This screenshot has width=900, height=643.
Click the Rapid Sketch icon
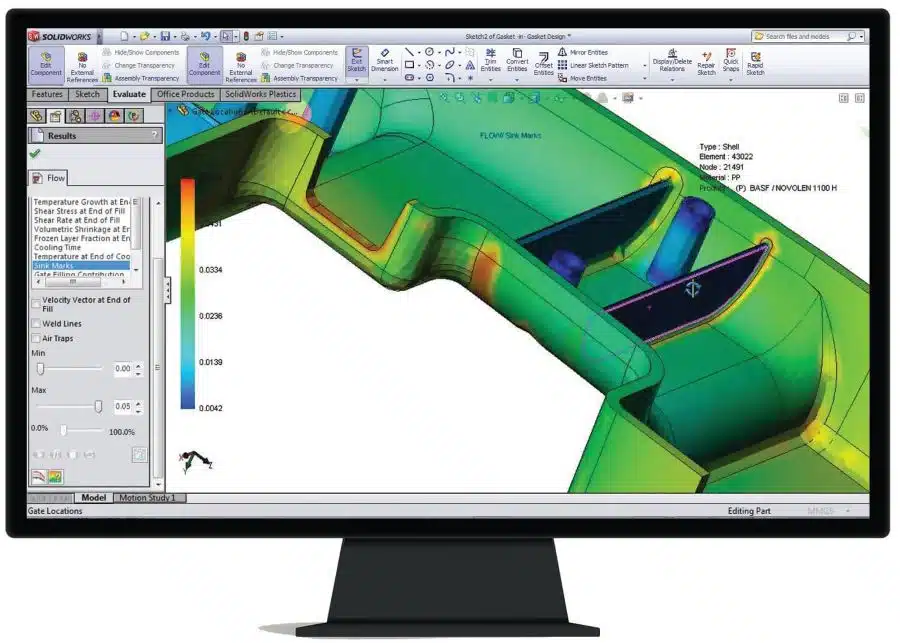coord(755,63)
